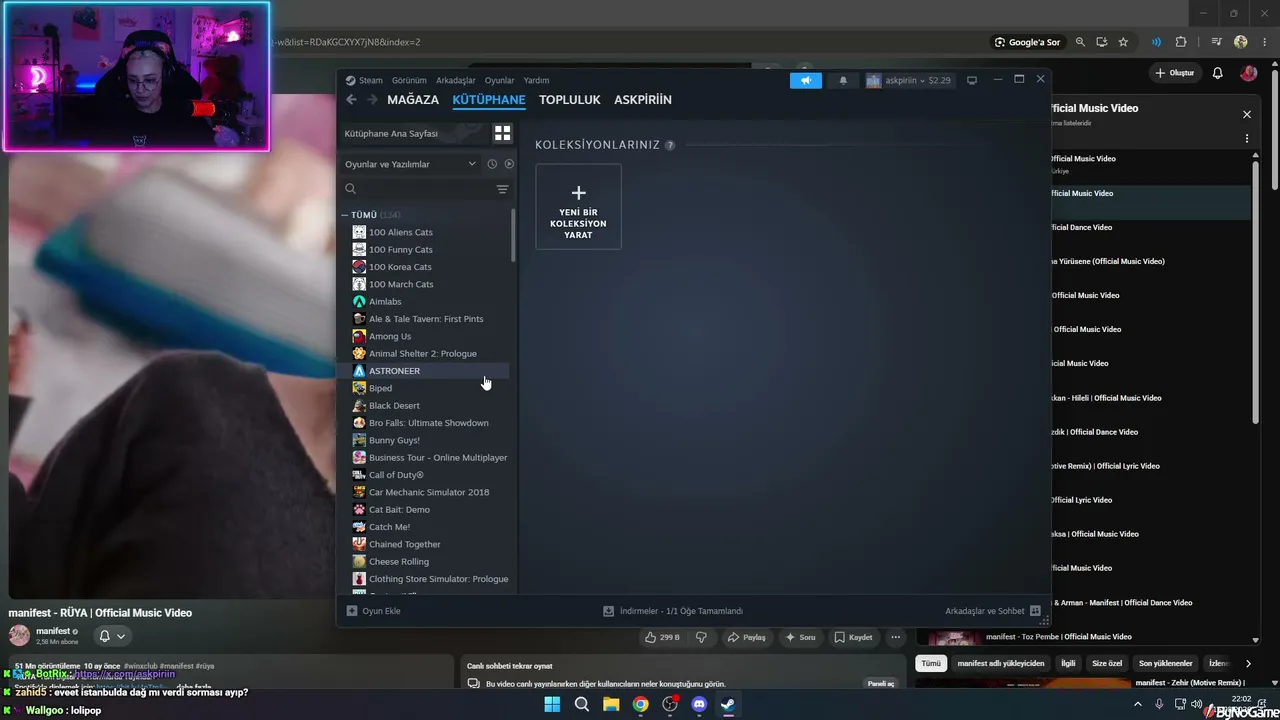Open Chrome profile avatar
The height and width of the screenshot is (720, 1280).
pyautogui.click(x=1241, y=42)
